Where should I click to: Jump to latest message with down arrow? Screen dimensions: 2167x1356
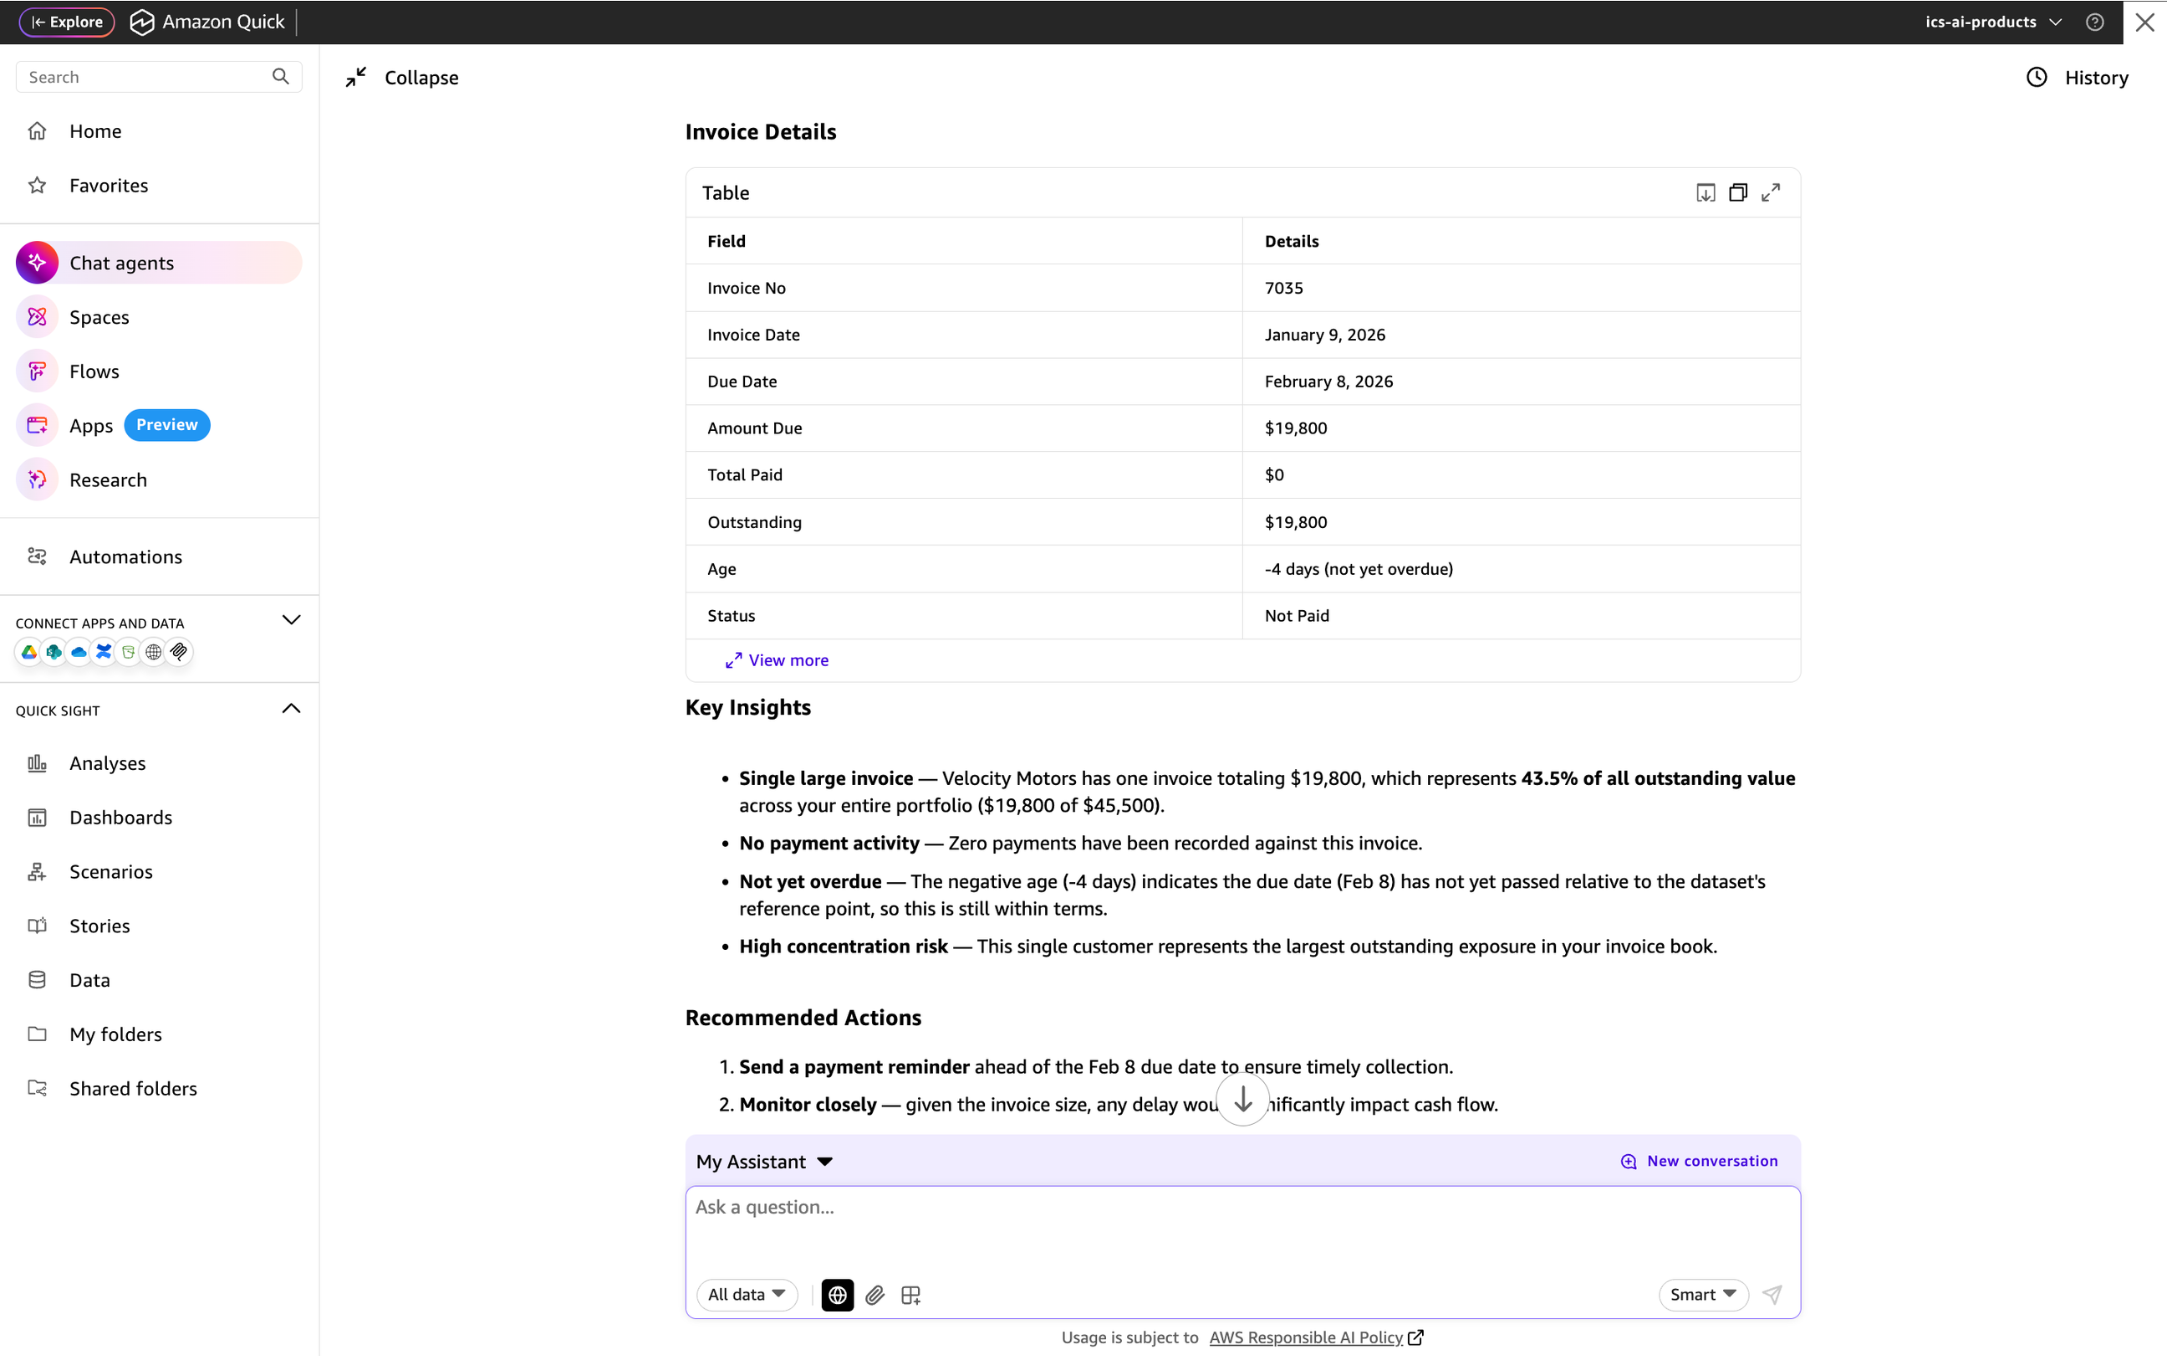[x=1243, y=1100]
